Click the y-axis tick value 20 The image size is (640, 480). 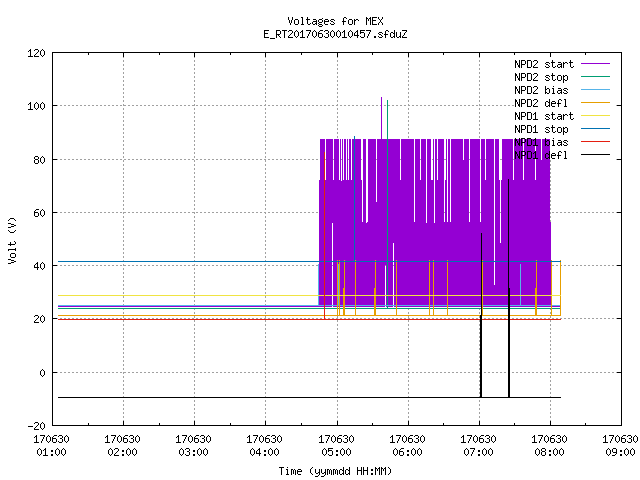click(39, 320)
